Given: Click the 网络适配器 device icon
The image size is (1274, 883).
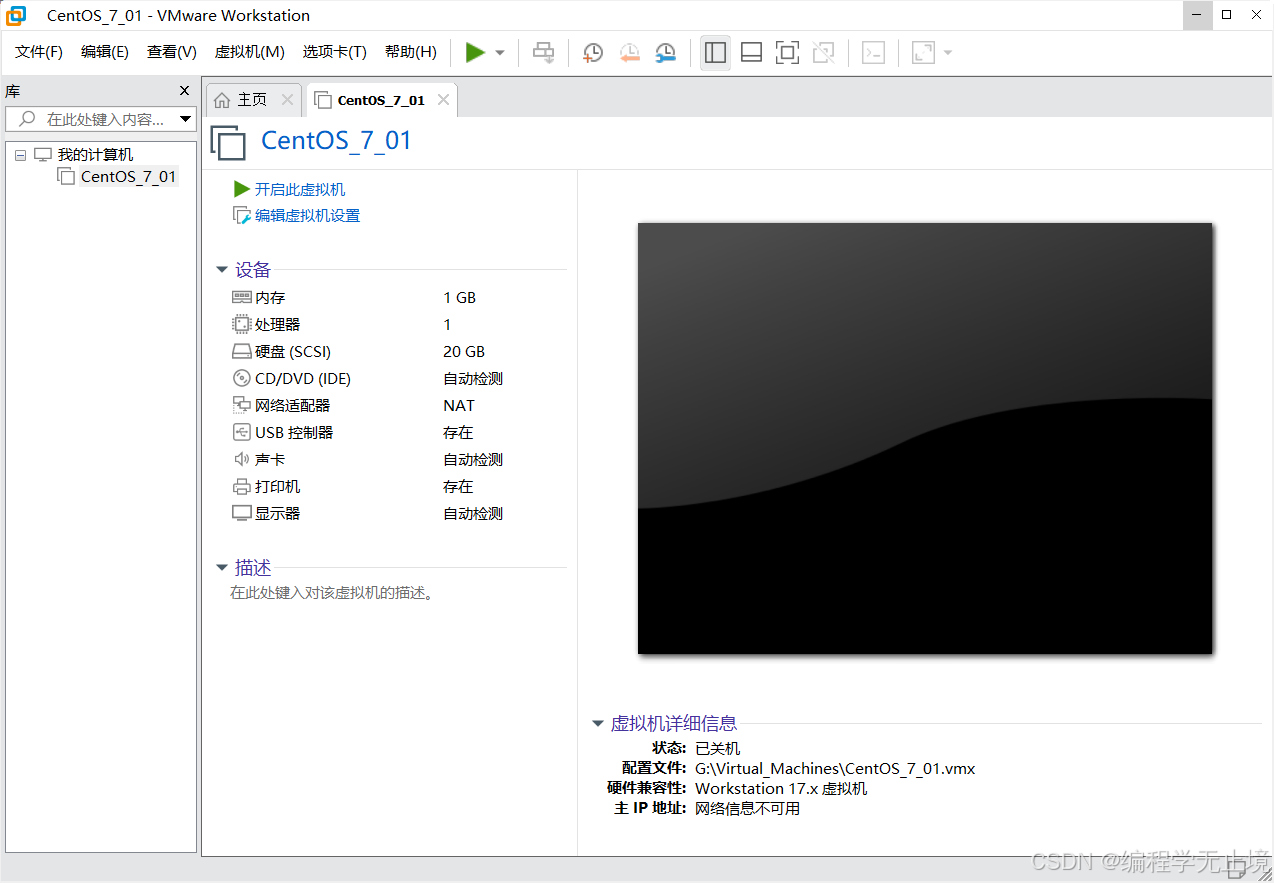Looking at the screenshot, I should click(241, 405).
